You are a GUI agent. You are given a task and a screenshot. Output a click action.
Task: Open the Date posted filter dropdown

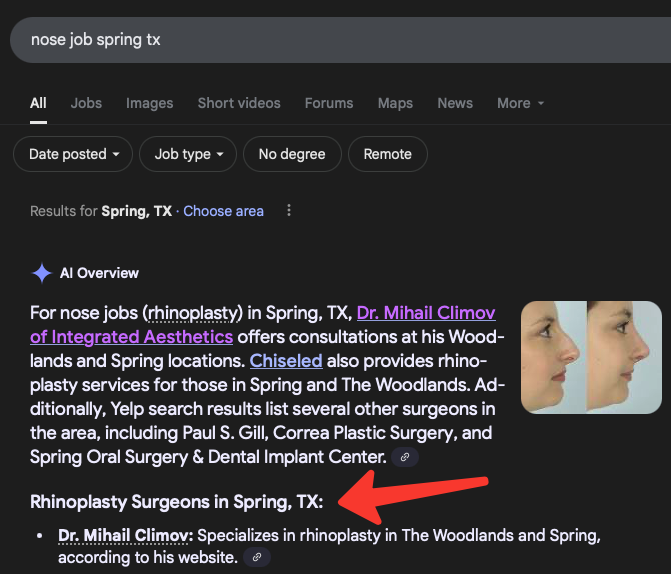(73, 154)
